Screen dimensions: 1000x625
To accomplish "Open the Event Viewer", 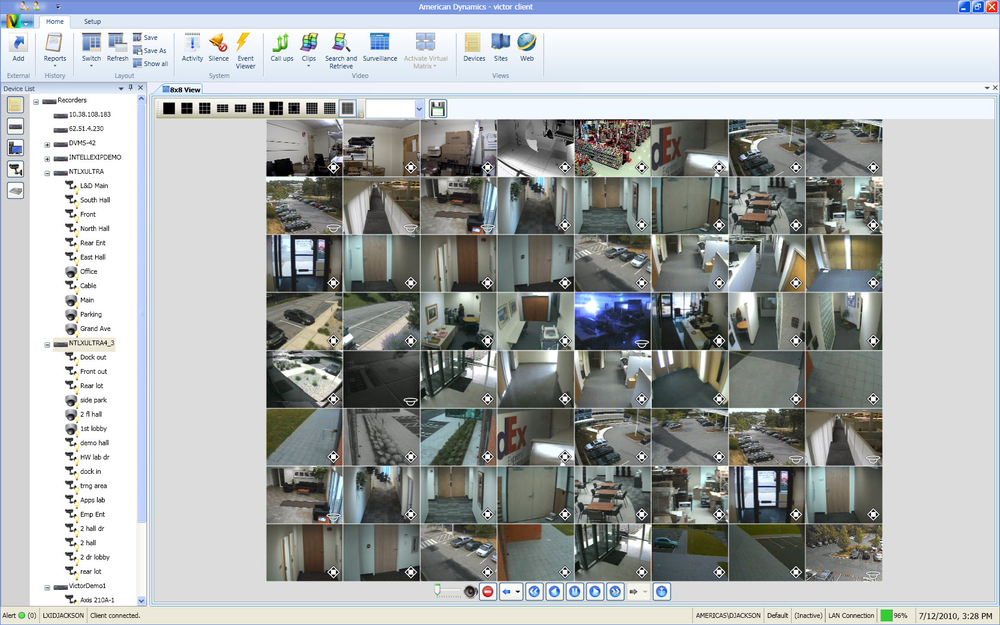I will click(x=245, y=47).
